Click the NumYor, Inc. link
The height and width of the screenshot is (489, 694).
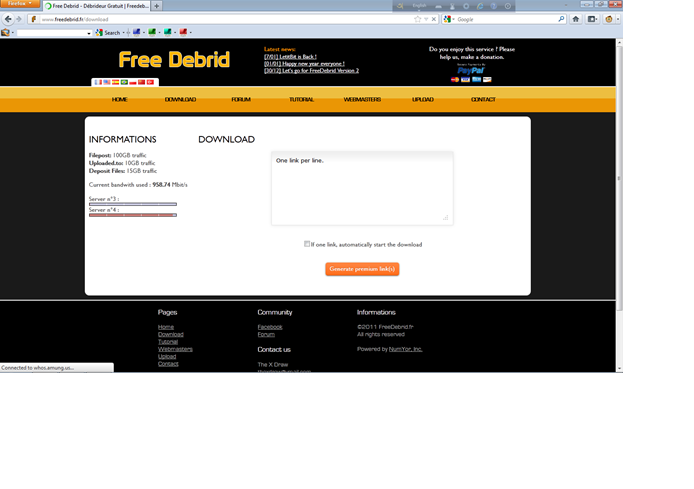[405, 349]
